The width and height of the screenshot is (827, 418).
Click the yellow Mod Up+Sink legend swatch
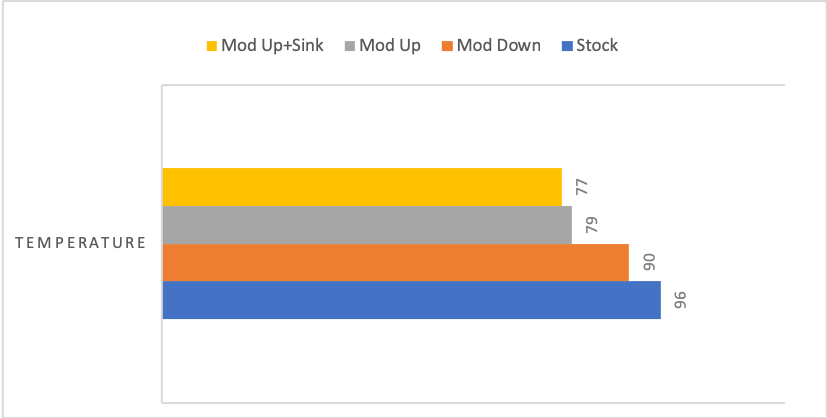click(x=211, y=46)
